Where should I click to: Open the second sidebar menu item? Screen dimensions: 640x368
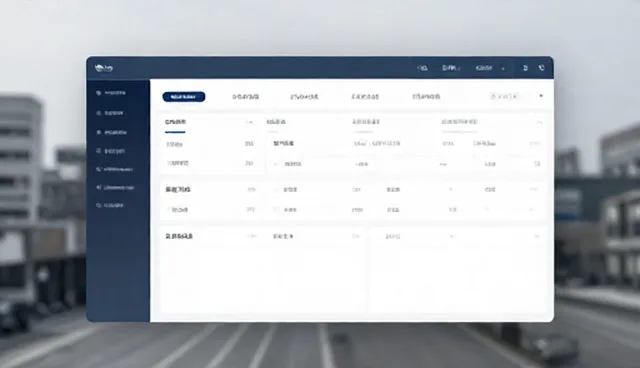click(110, 113)
